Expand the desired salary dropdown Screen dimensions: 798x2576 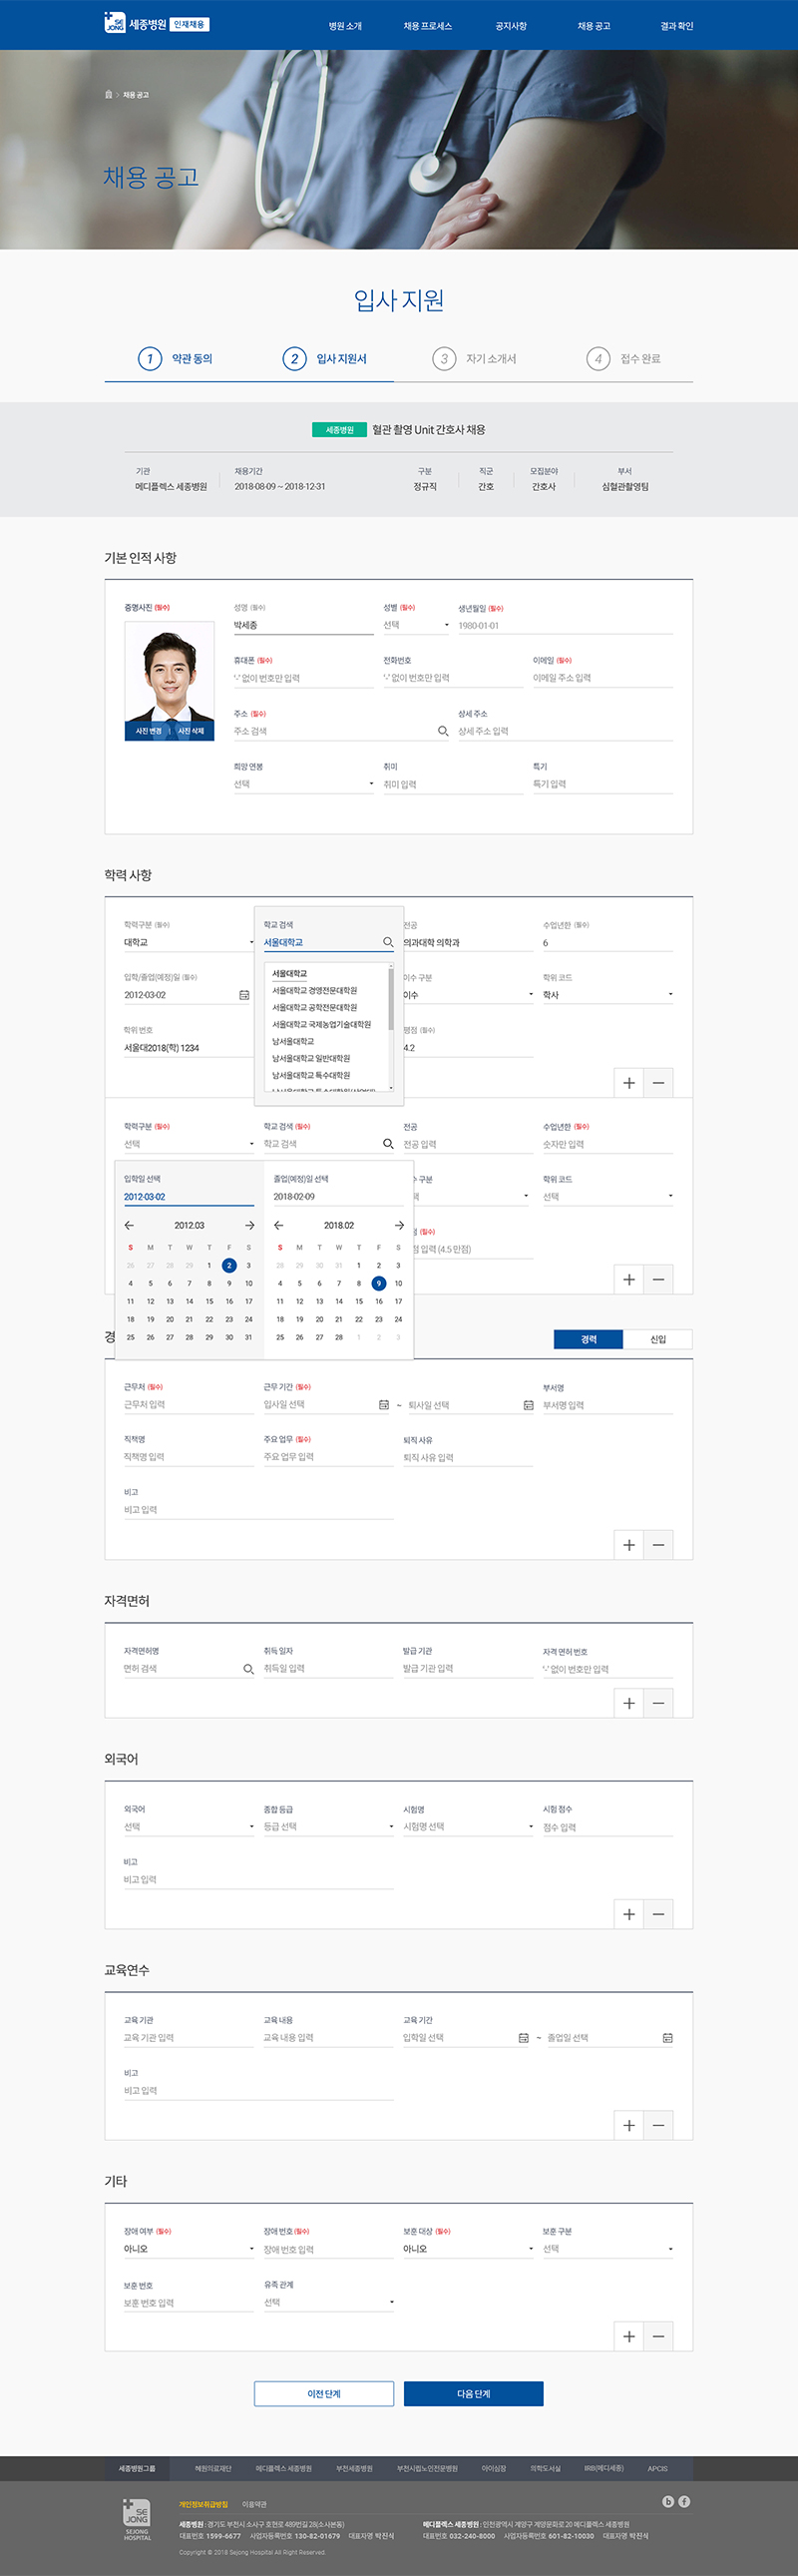pos(303,784)
